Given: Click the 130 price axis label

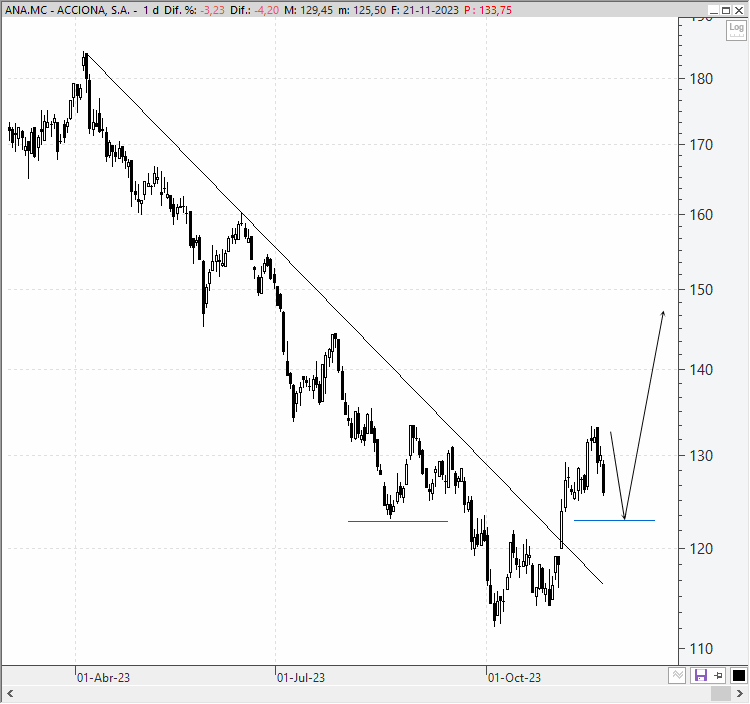Looking at the screenshot, I should pyautogui.click(x=701, y=456).
